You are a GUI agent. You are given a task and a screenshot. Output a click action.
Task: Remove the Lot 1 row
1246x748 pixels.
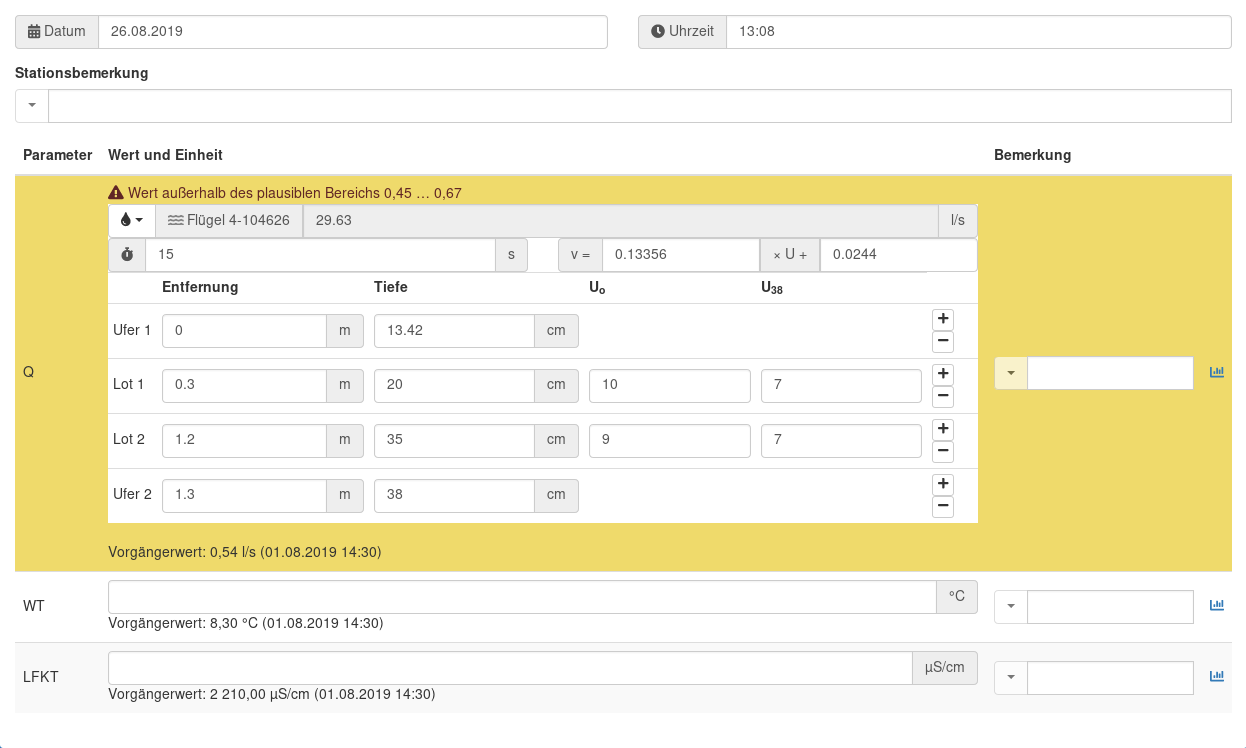point(942,397)
